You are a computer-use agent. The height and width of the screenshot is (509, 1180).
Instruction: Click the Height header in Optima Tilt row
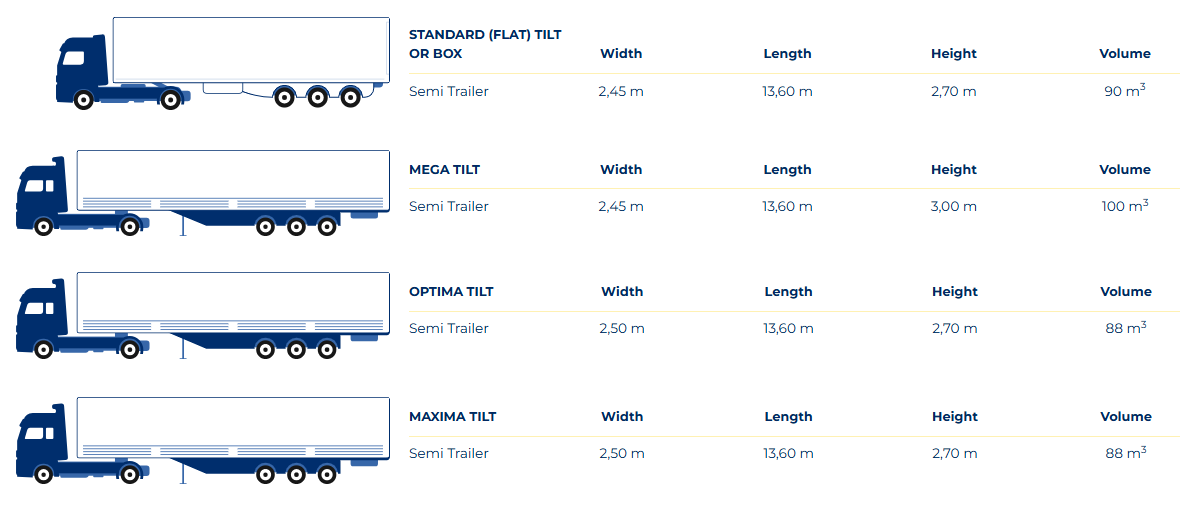[x=955, y=292]
